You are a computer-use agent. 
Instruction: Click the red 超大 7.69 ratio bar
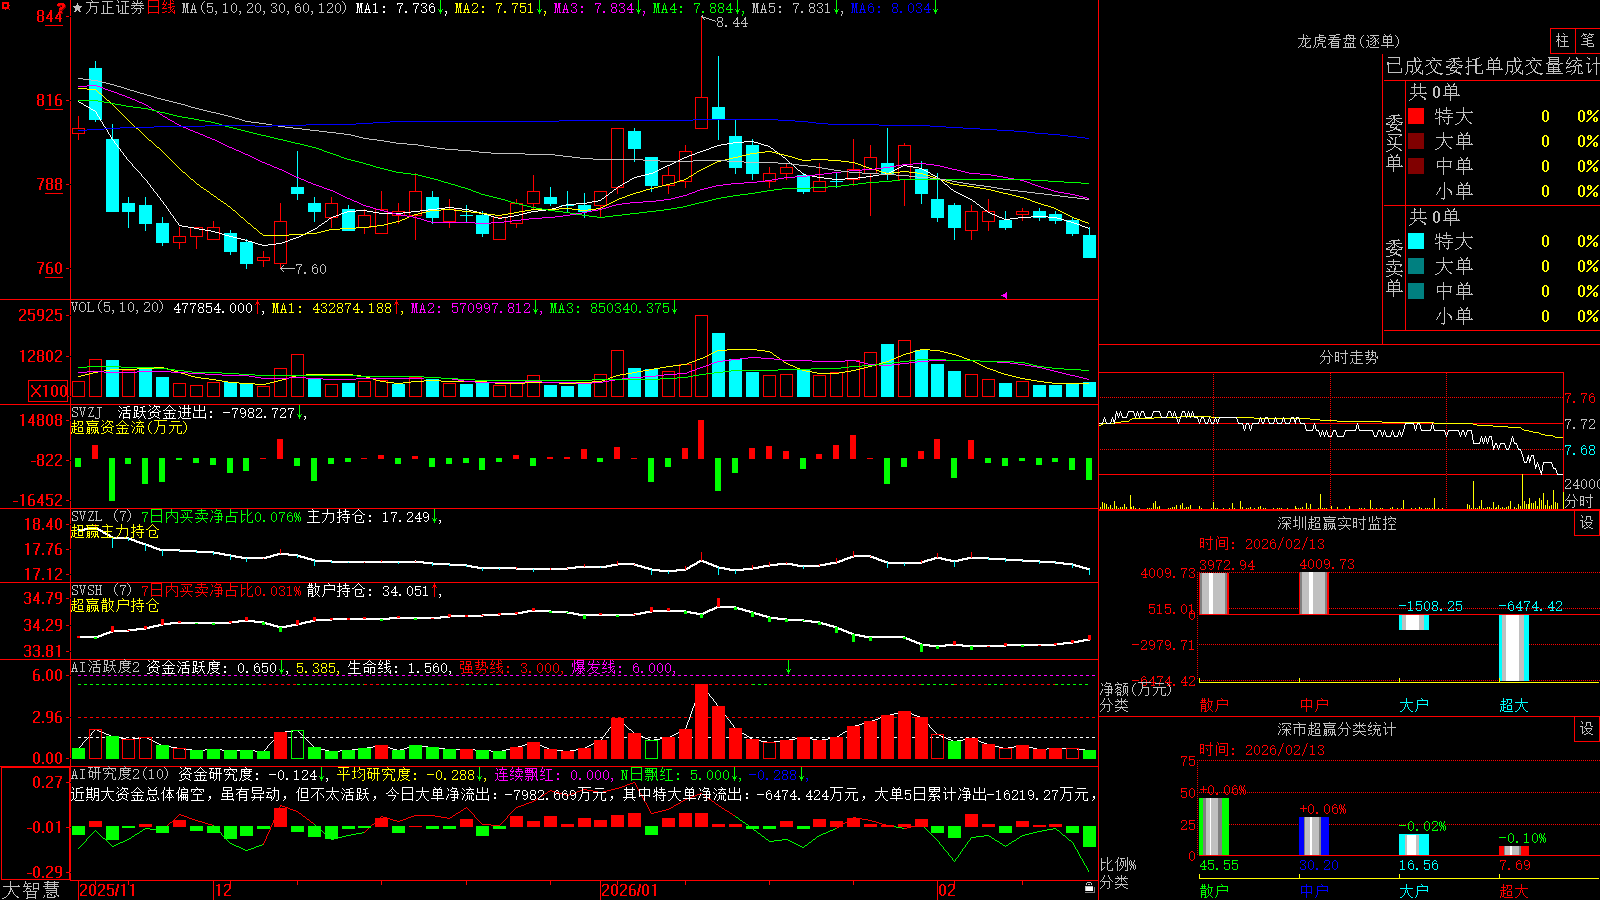[1513, 851]
